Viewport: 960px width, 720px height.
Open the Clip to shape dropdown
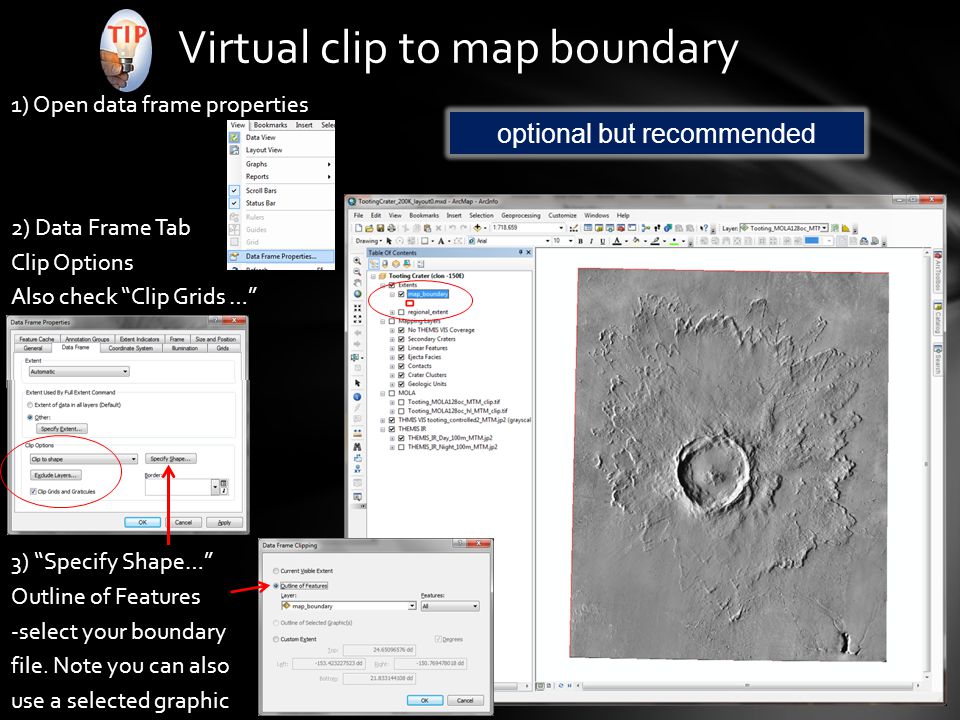point(84,459)
